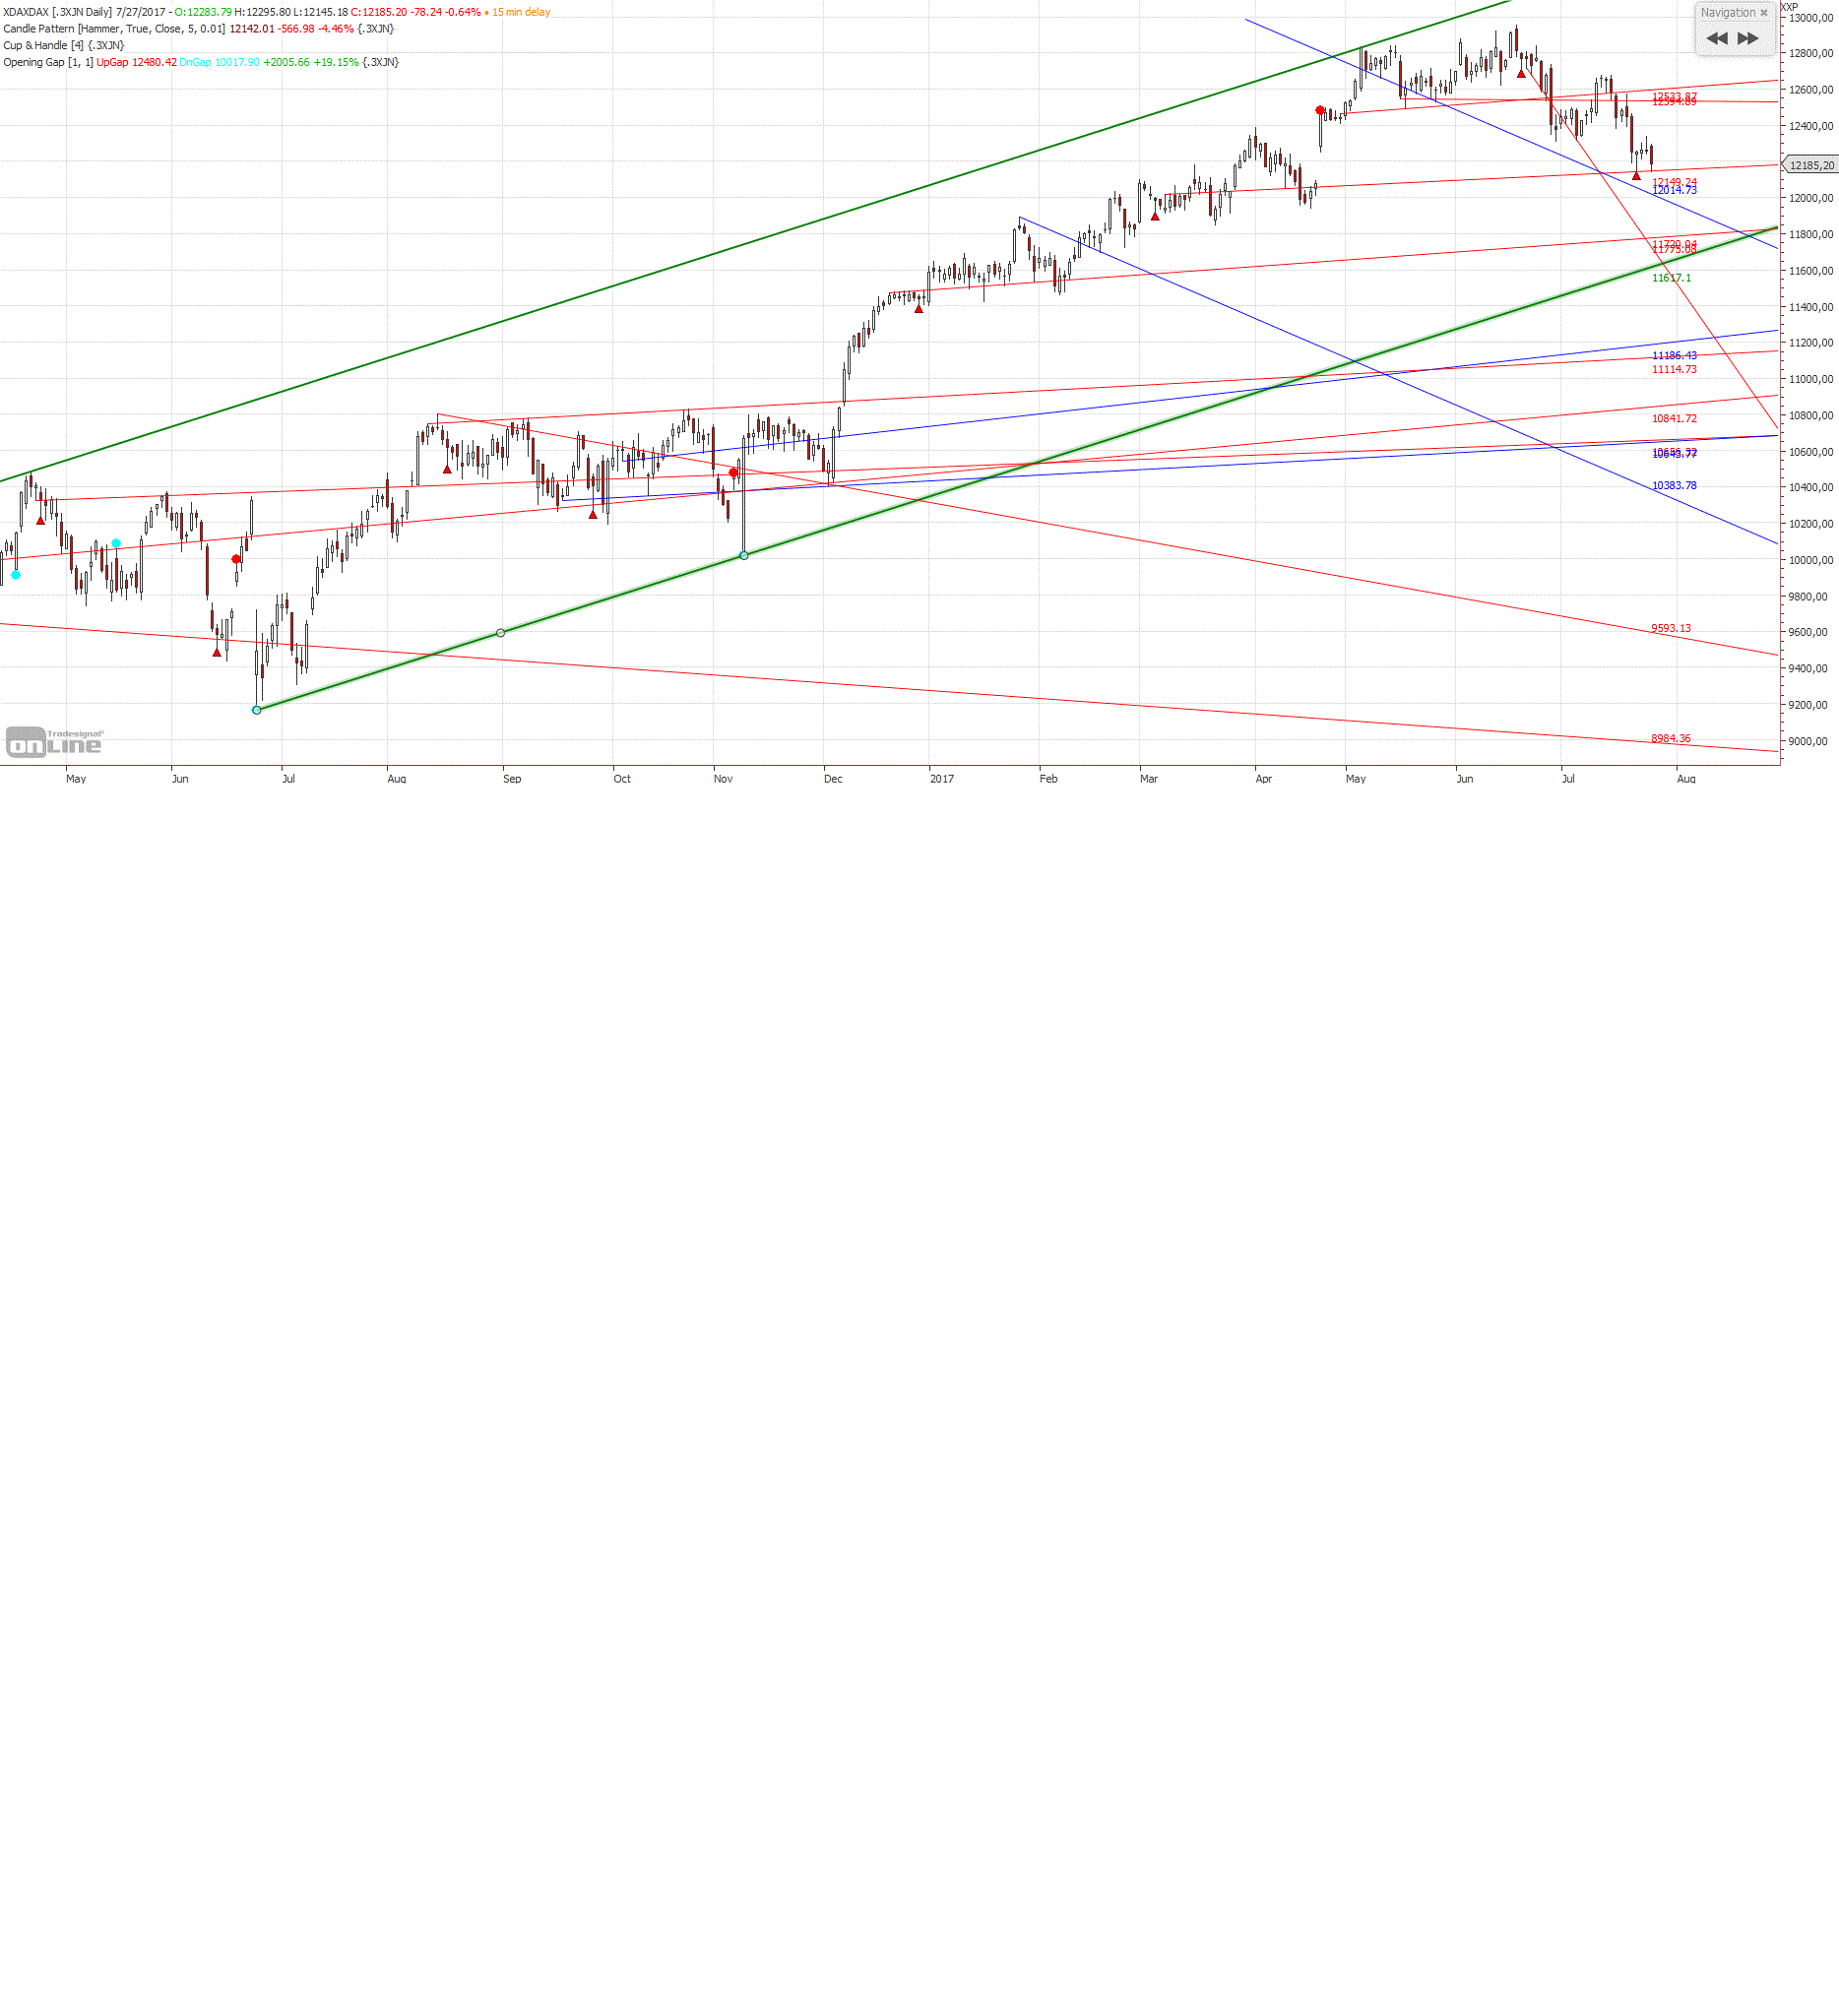Screen dimensions: 1839x2016
Task: Click the Aug label at time axis right end
Action: [1686, 779]
